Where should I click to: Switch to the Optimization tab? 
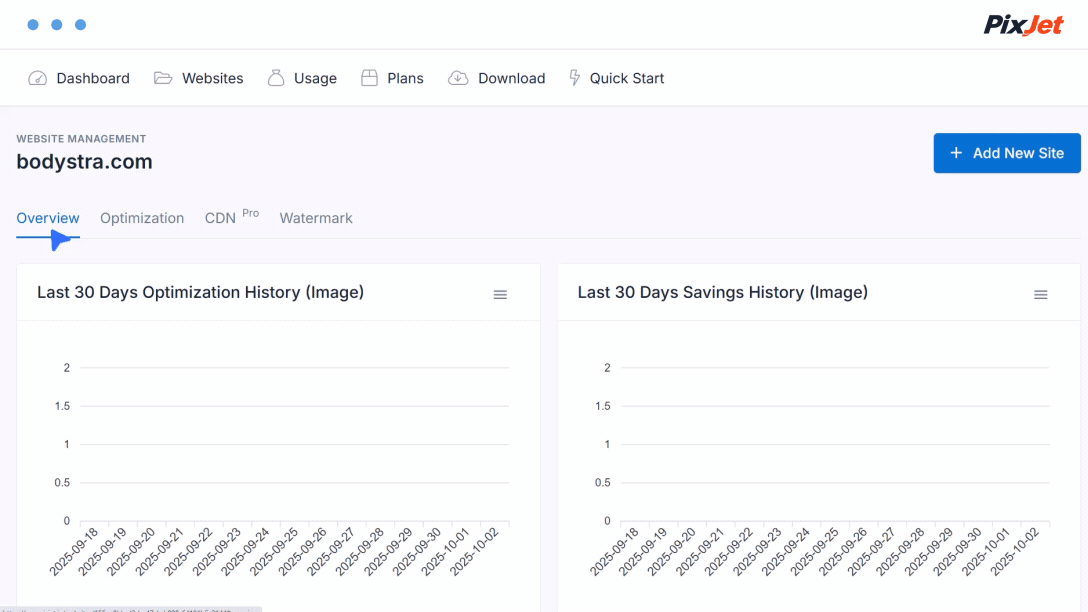coord(142,218)
